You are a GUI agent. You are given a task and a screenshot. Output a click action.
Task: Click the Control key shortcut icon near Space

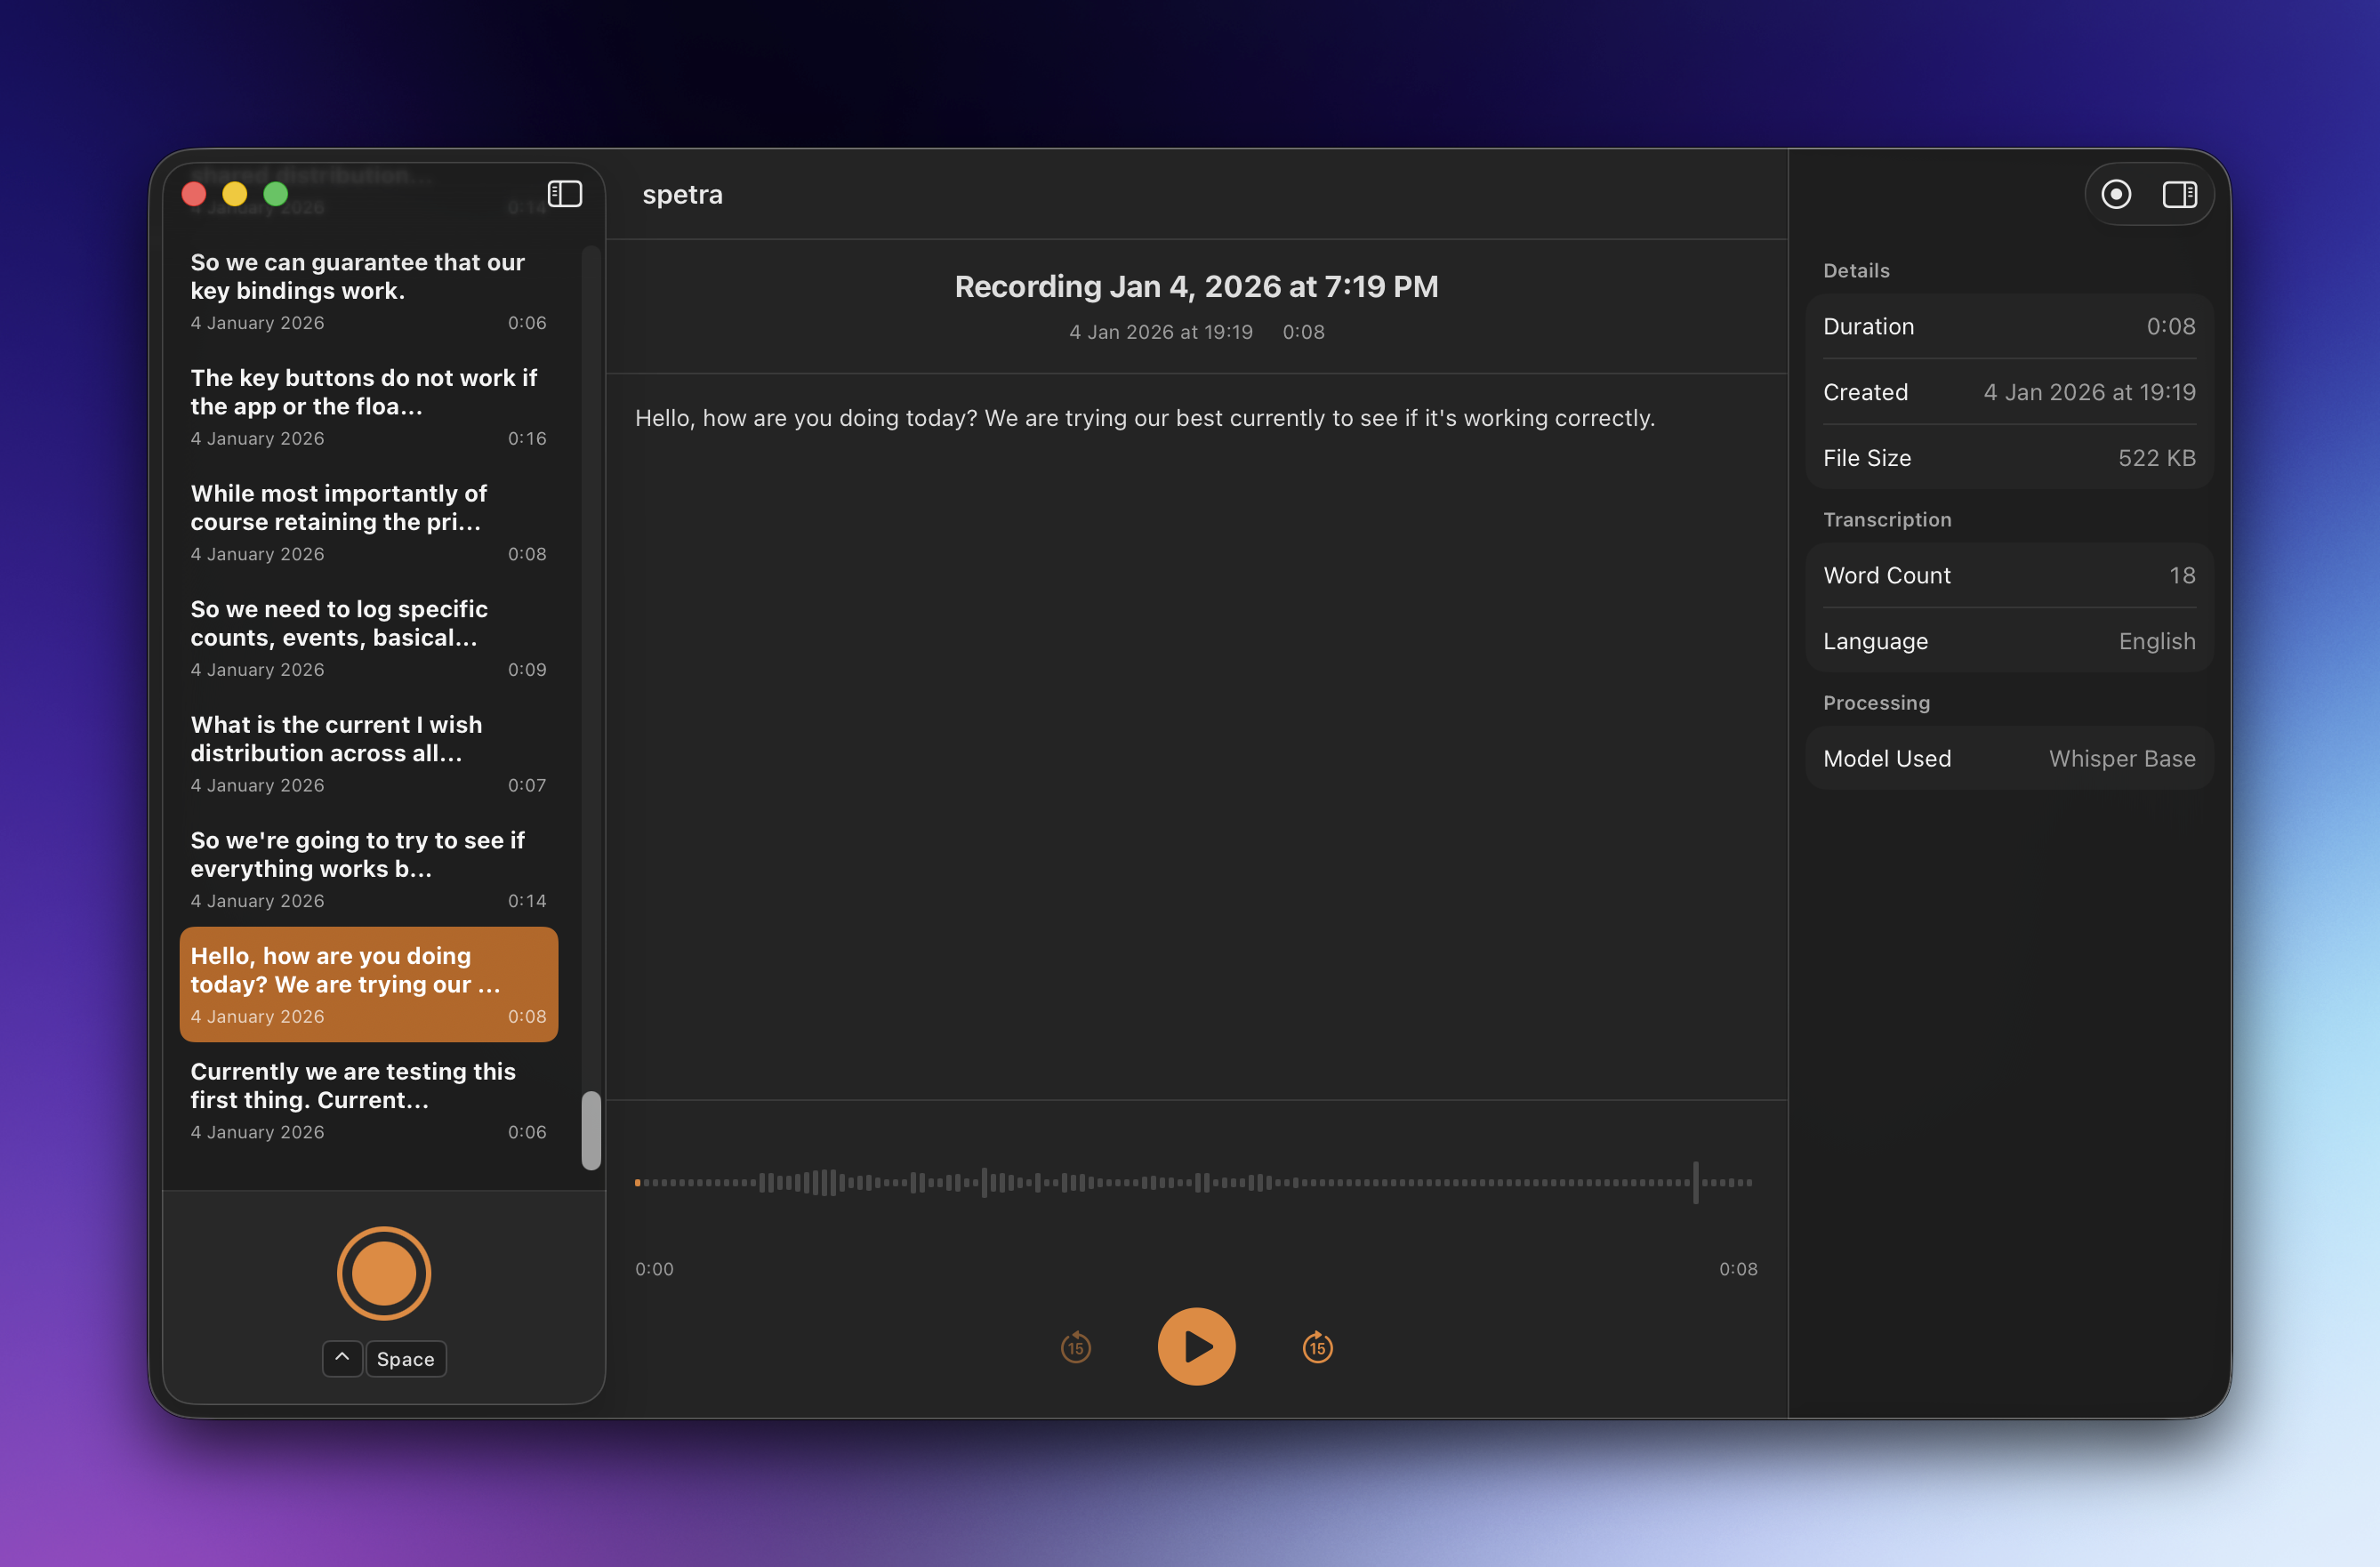click(x=342, y=1359)
